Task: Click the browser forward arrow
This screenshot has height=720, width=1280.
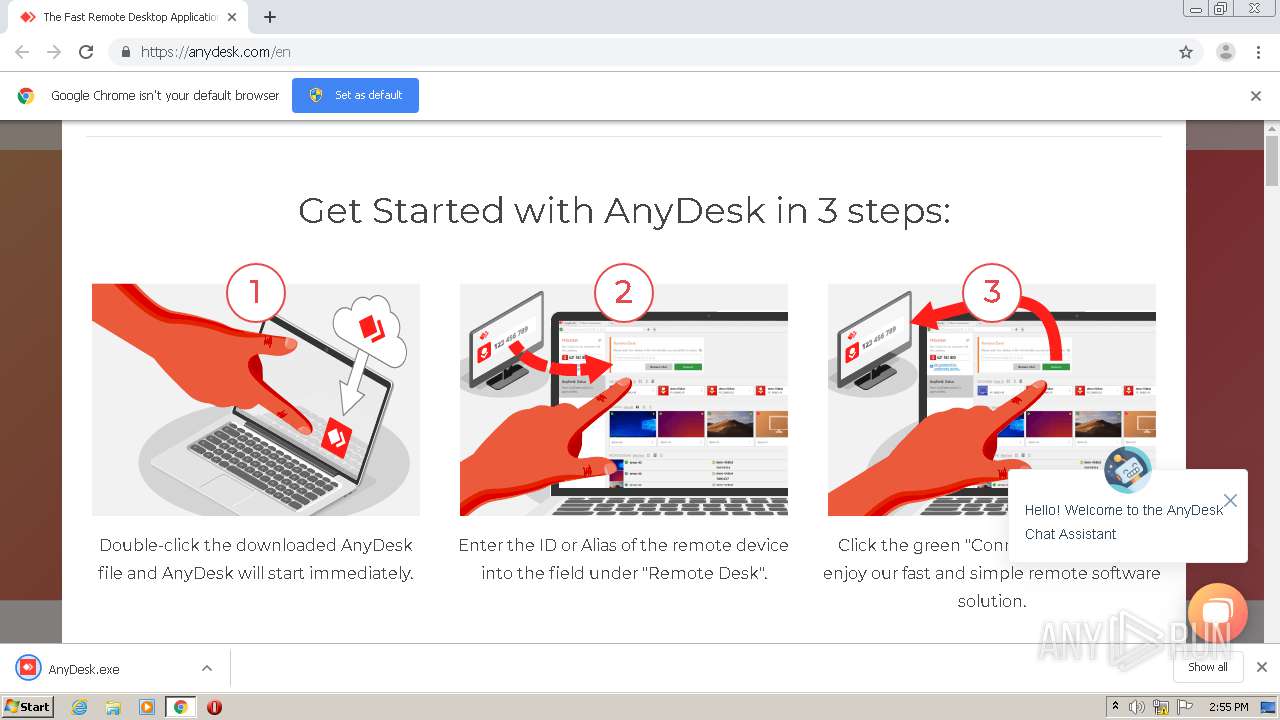Action: pyautogui.click(x=54, y=52)
